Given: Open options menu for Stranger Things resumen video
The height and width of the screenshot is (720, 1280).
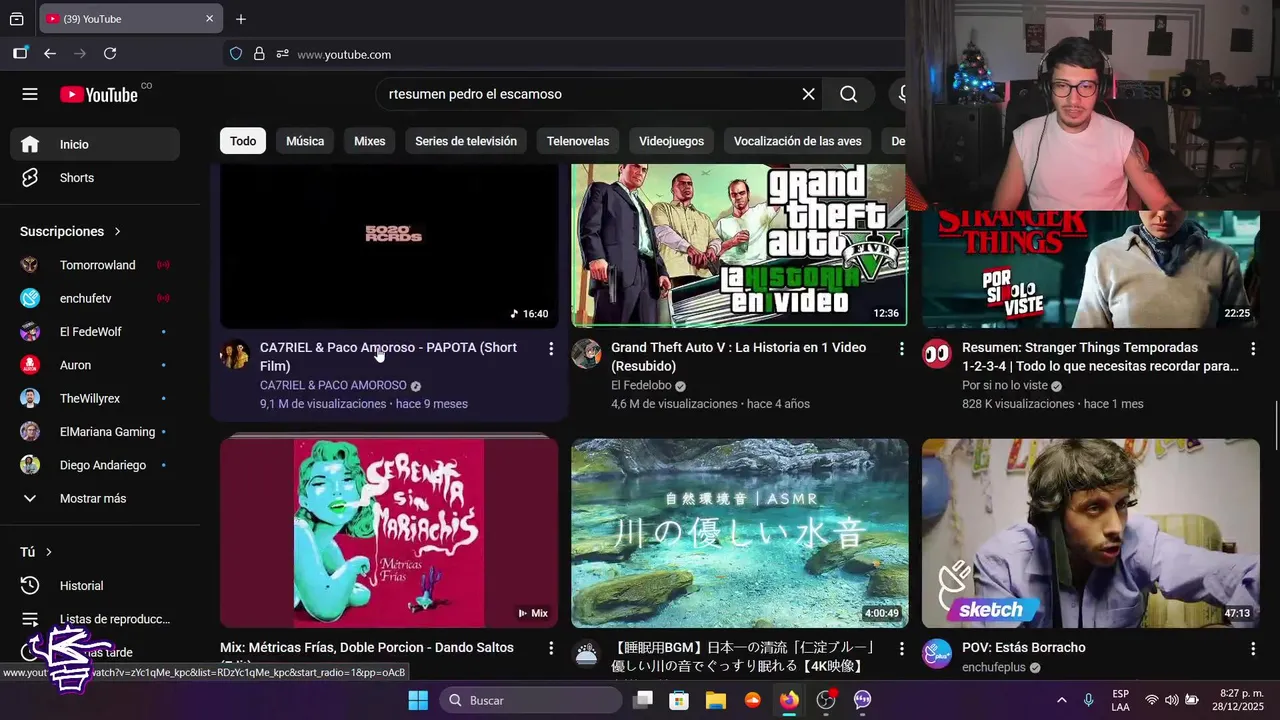Looking at the screenshot, I should [1252, 348].
